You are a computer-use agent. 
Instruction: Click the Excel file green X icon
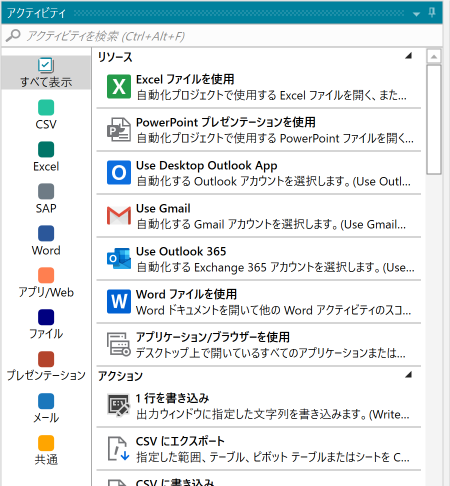click(119, 87)
